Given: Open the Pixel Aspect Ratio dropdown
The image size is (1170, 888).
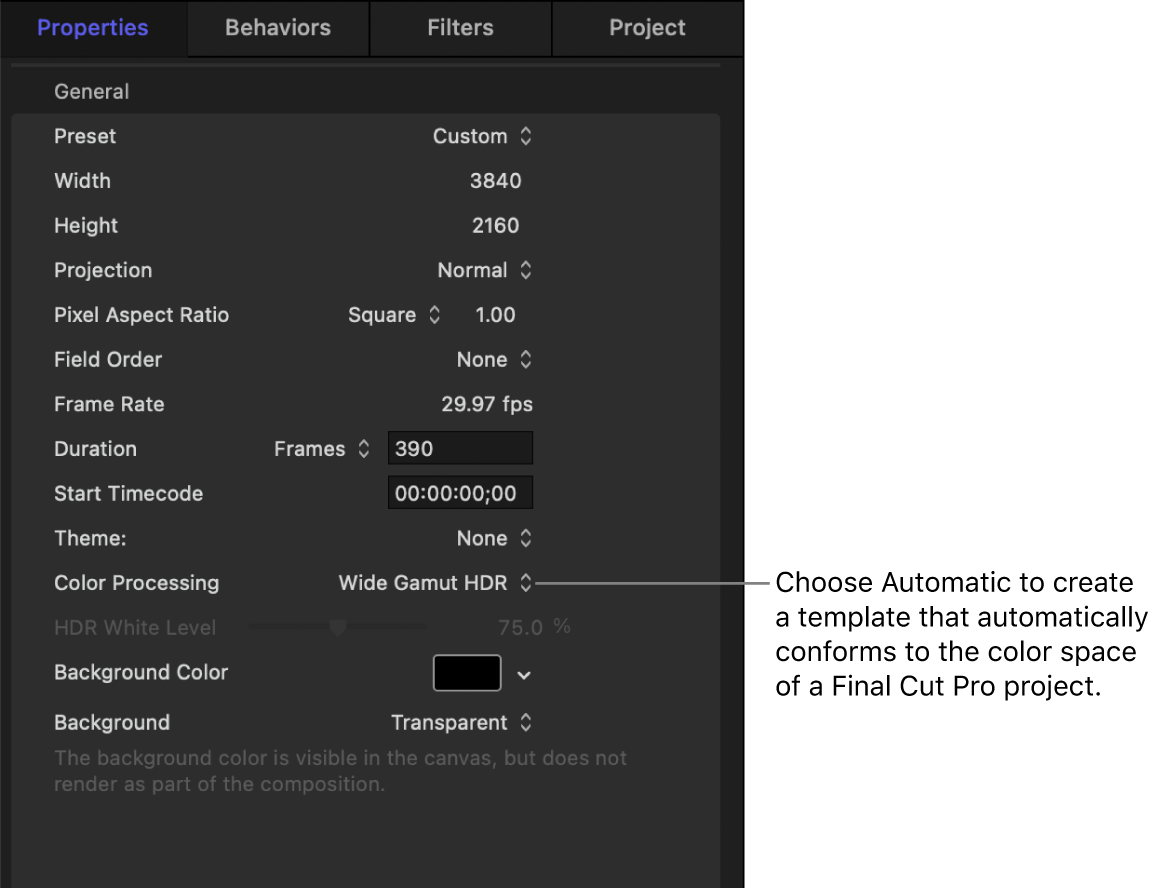Looking at the screenshot, I should point(395,315).
